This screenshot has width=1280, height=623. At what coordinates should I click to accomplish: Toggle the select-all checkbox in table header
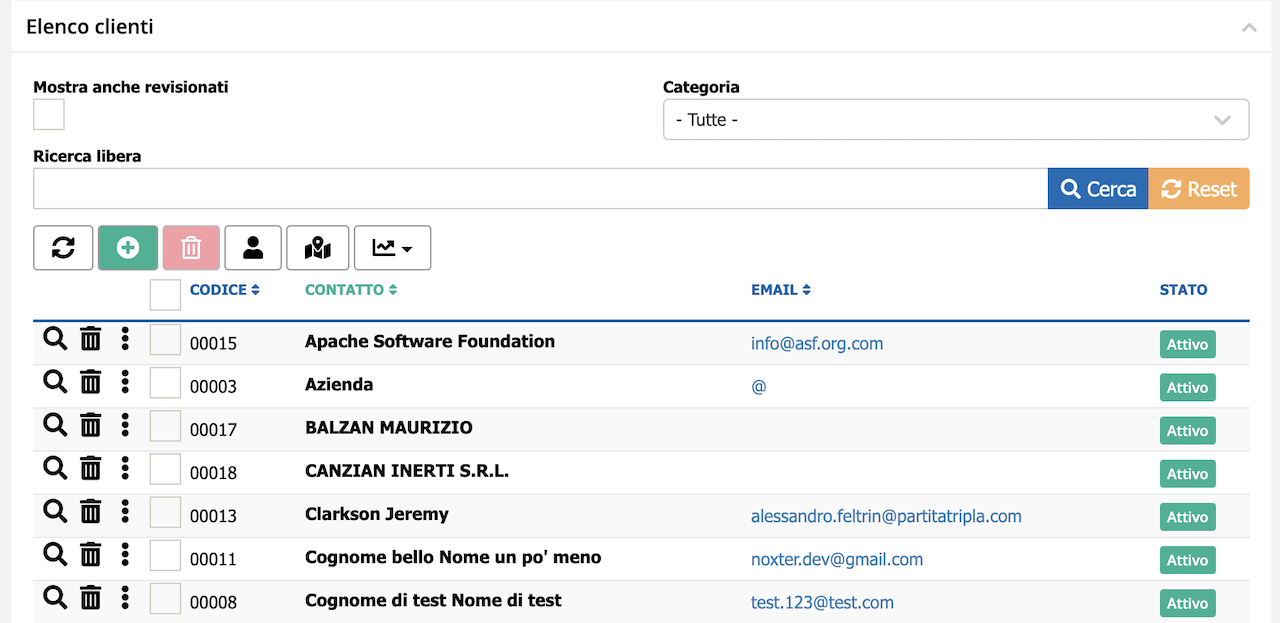[x=165, y=295]
